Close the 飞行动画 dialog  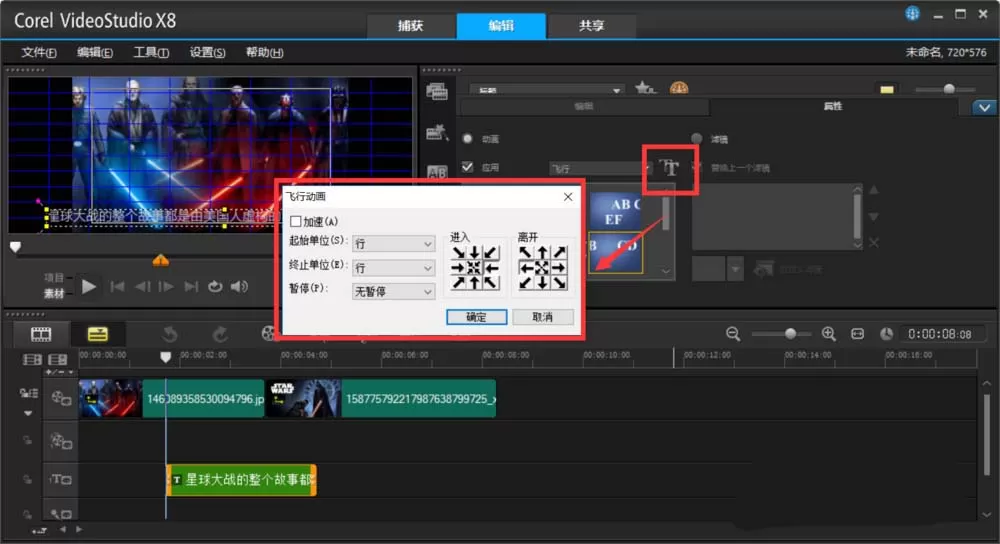568,197
